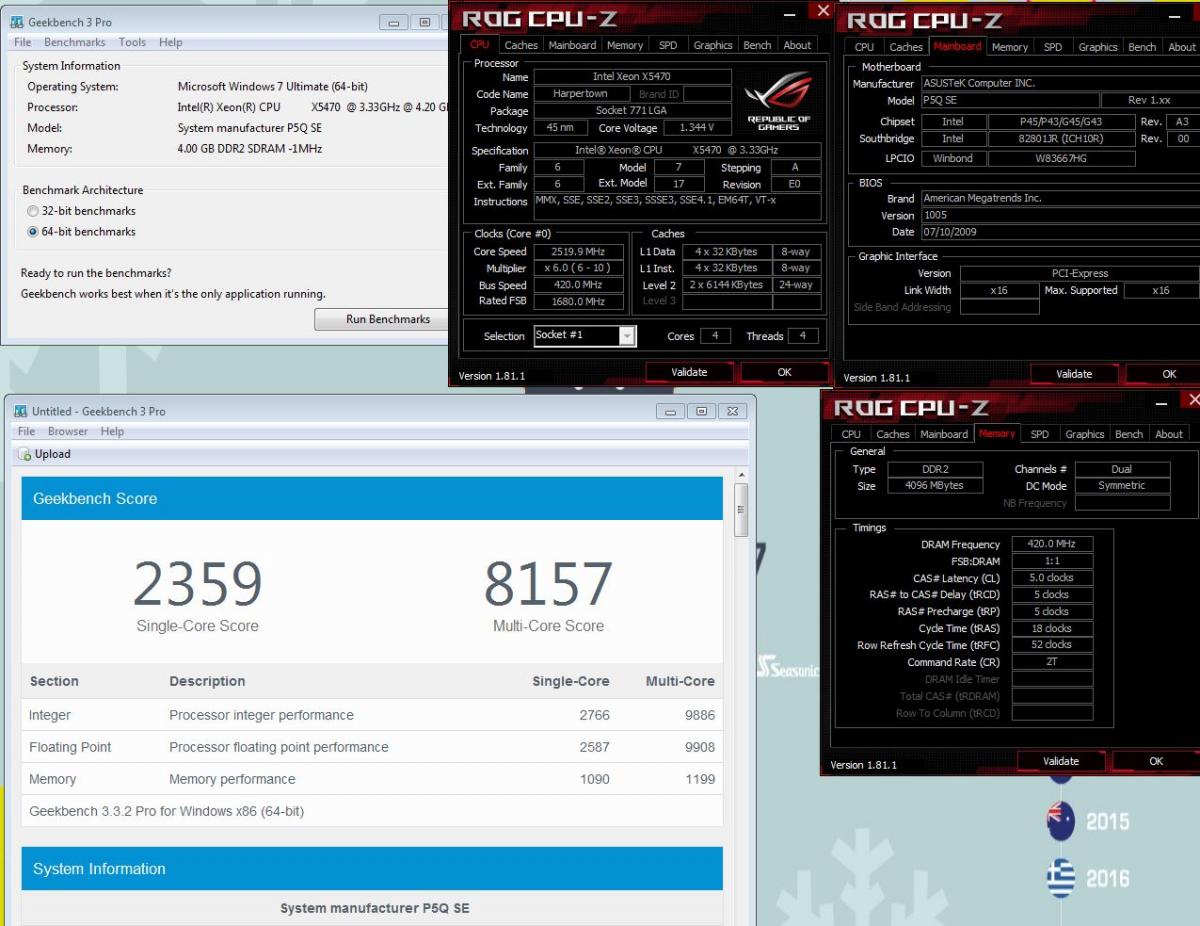This screenshot has height=926, width=1200.
Task: Click OK in the CPU tab window
Action: tap(784, 372)
